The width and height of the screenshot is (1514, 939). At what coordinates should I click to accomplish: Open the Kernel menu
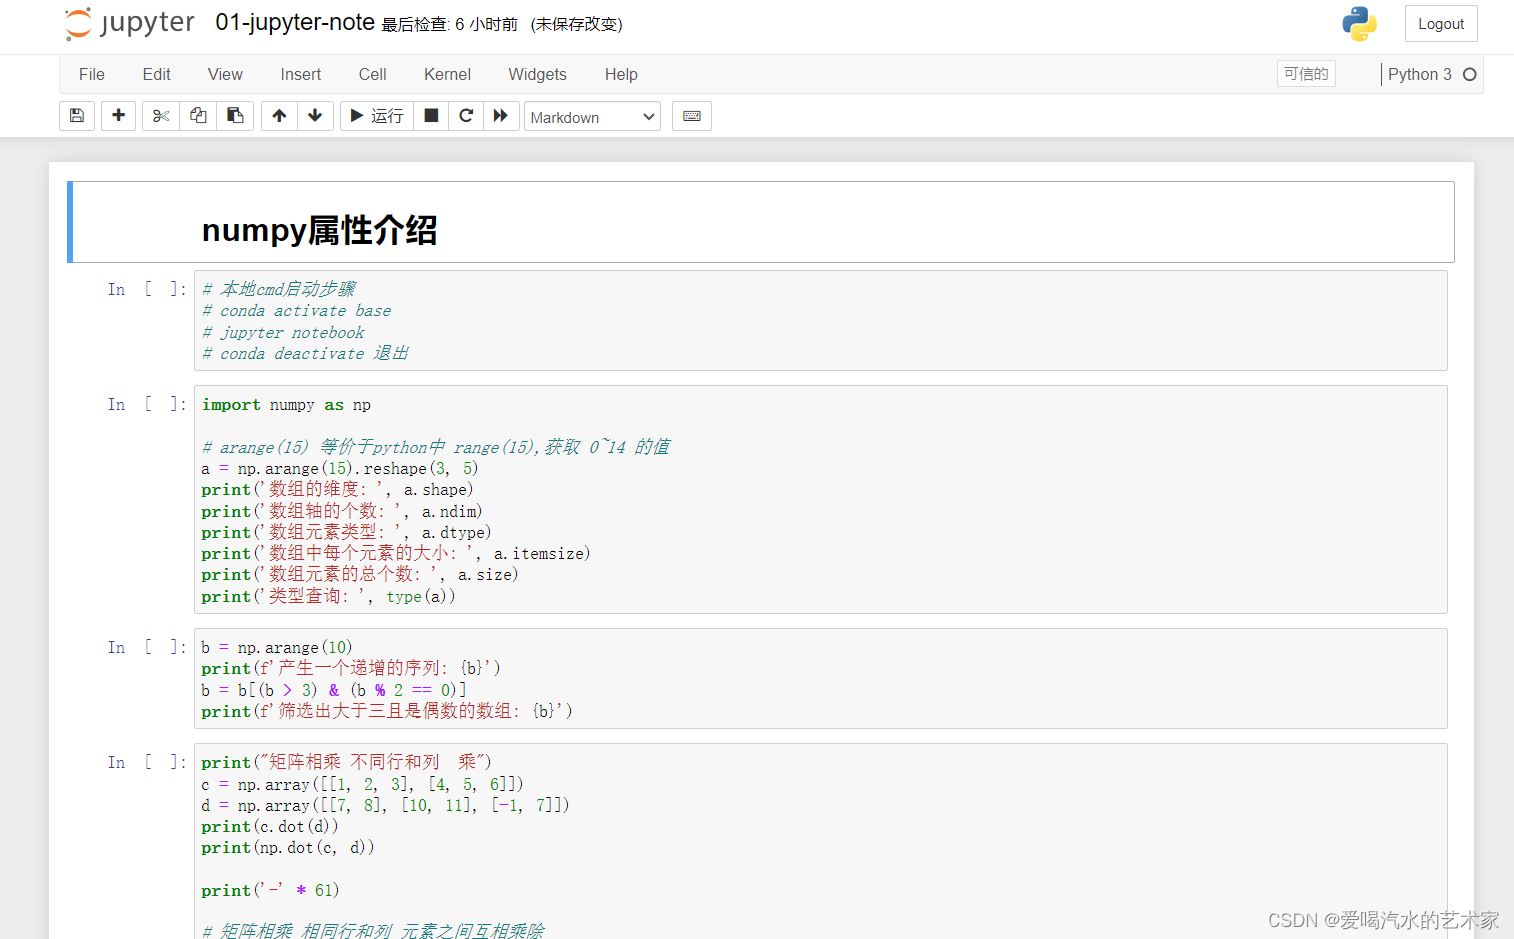click(x=447, y=74)
